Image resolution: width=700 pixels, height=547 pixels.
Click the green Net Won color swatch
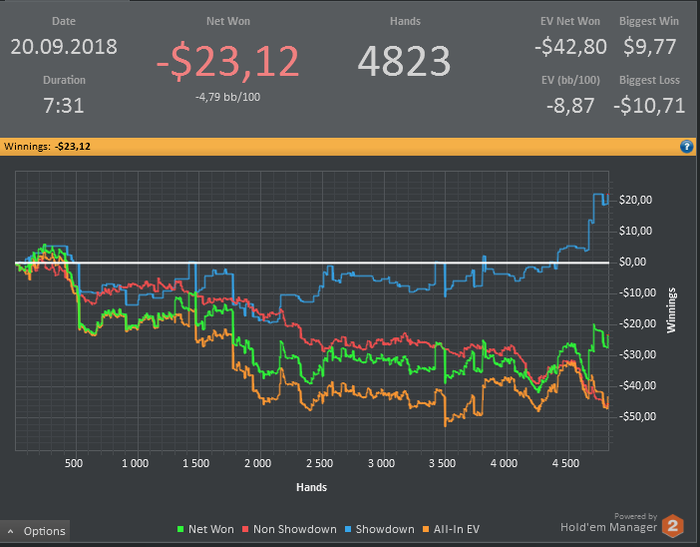(180, 530)
